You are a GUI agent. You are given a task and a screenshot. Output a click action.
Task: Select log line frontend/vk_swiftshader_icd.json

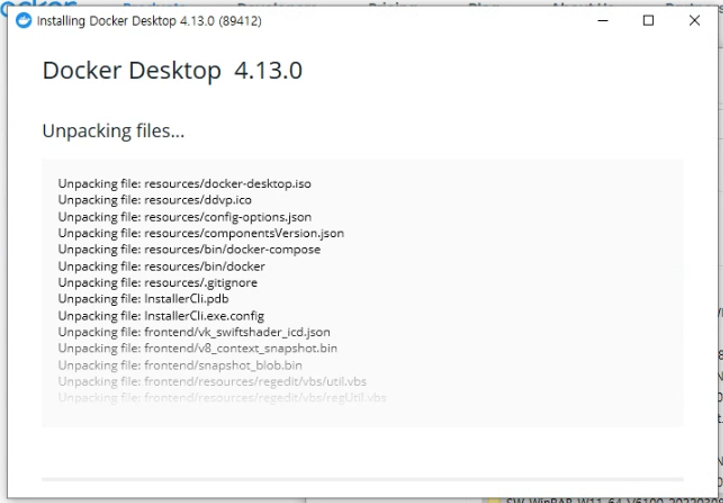click(194, 332)
